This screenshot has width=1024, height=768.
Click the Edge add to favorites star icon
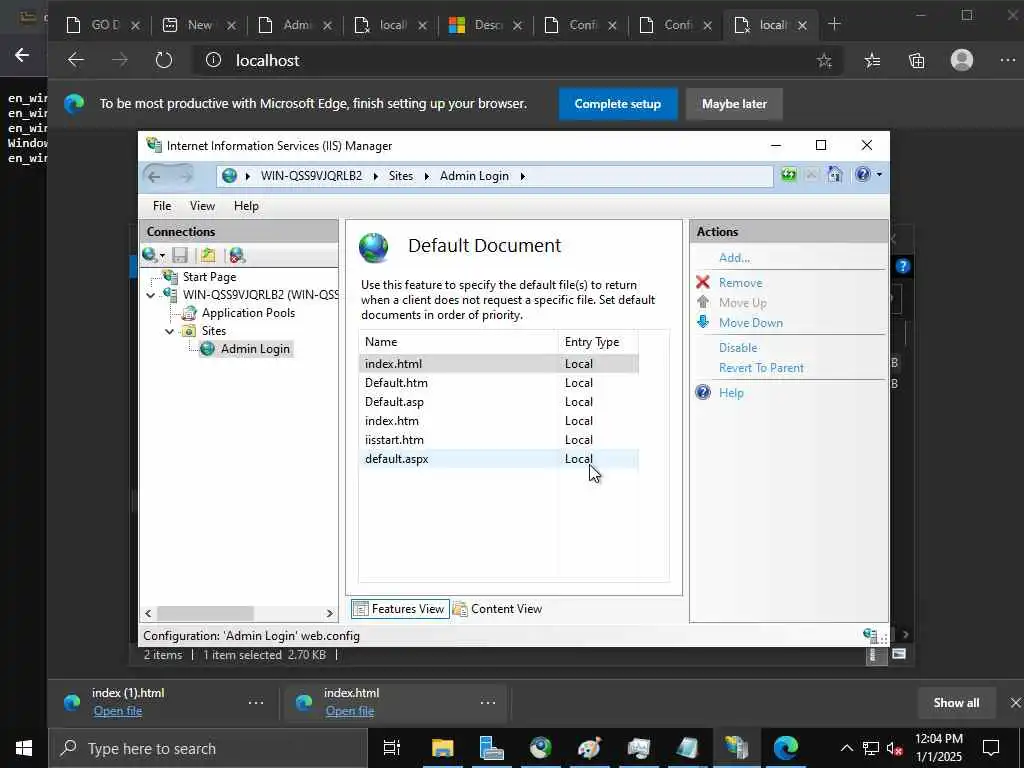pyautogui.click(x=824, y=61)
